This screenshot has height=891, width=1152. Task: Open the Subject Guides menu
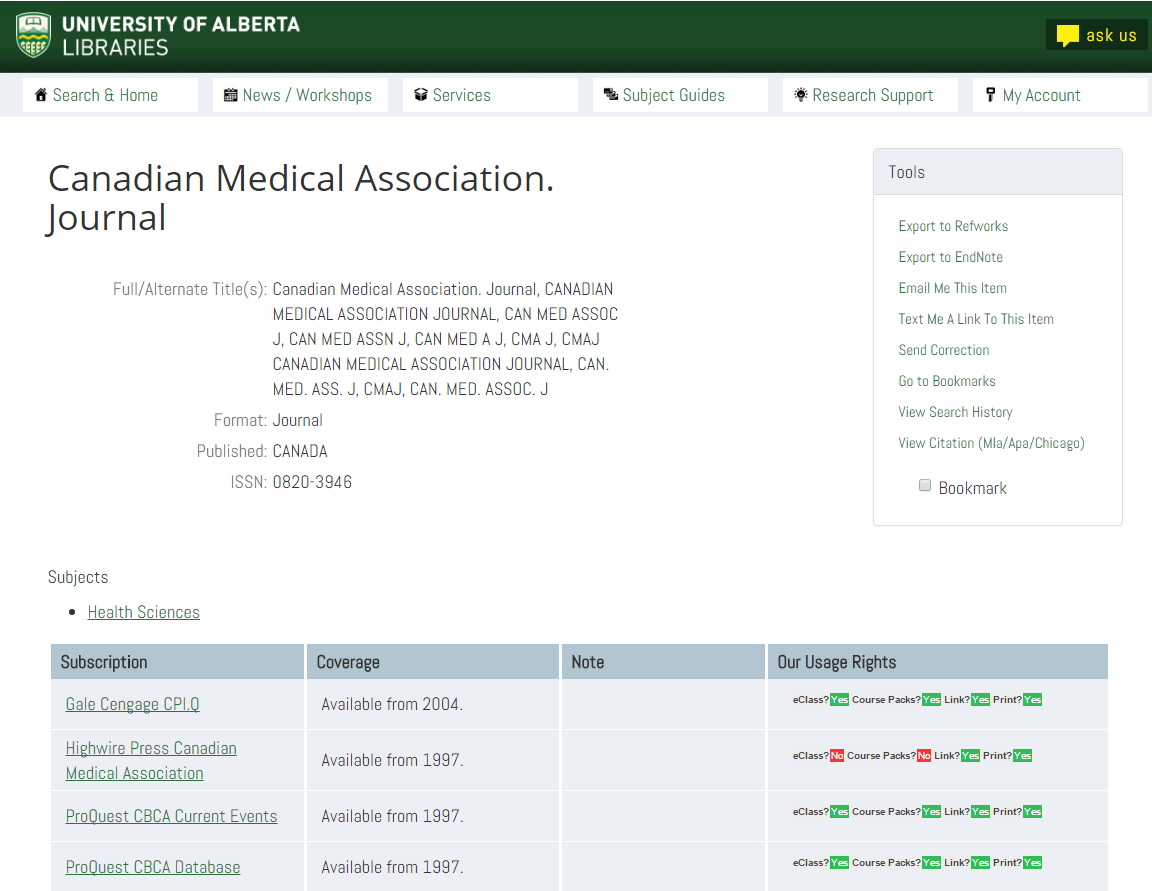tap(680, 95)
